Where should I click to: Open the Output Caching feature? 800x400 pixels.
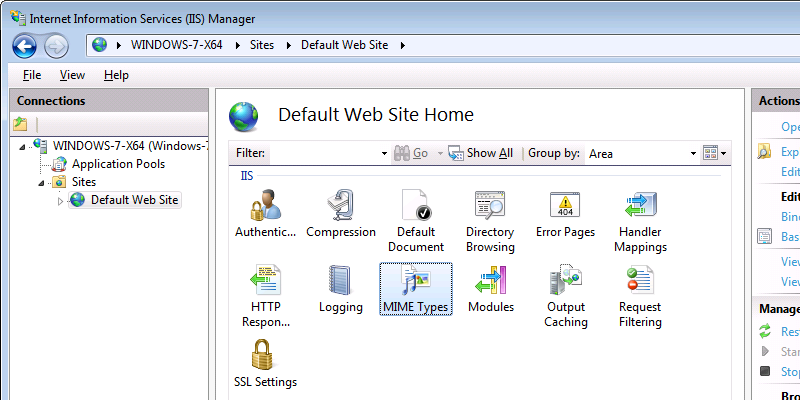[566, 296]
